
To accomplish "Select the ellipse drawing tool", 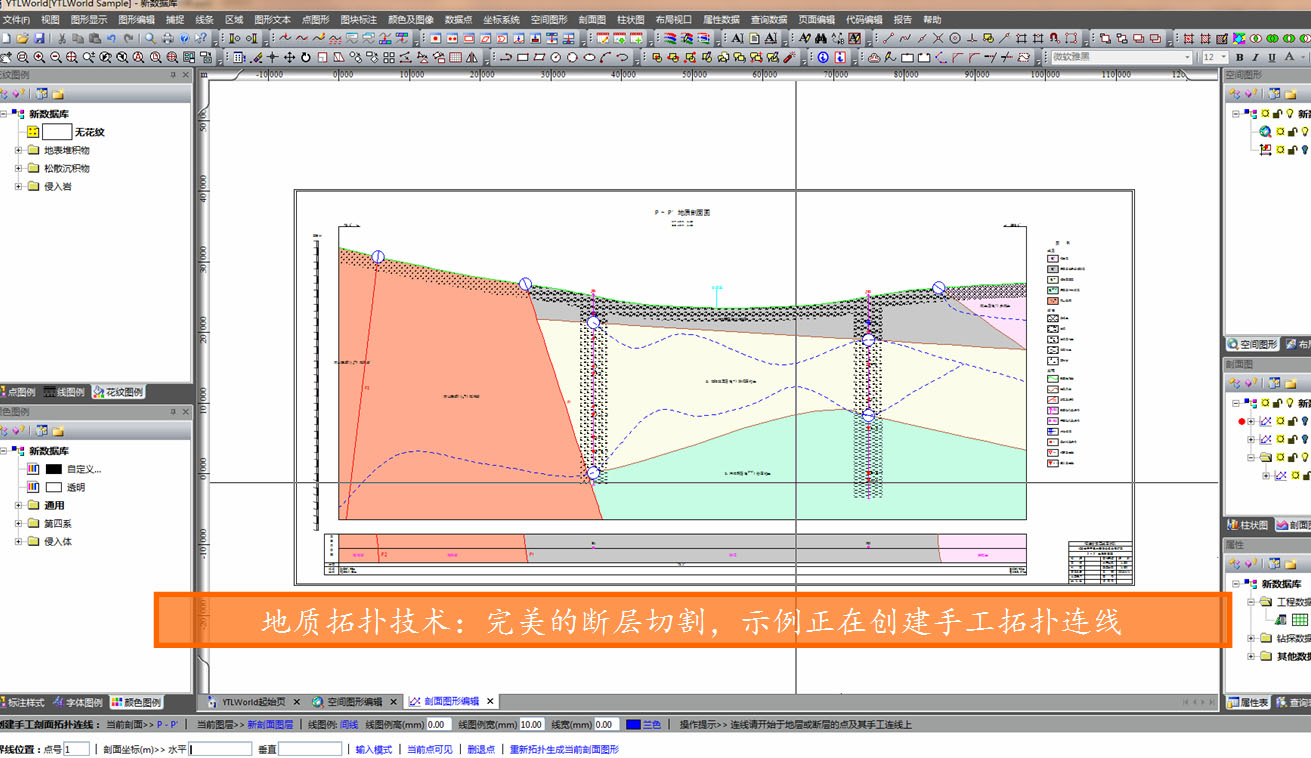I will [589, 57].
